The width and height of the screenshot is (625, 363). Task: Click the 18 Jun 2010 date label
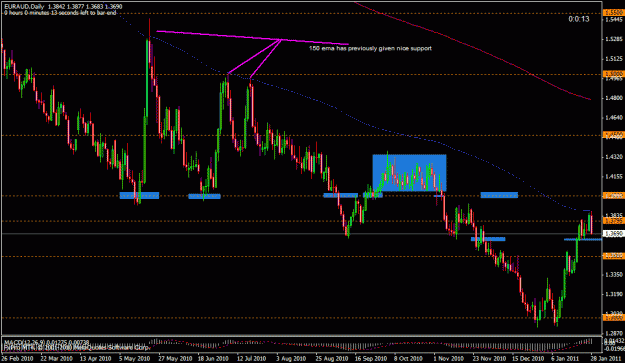coord(213,358)
